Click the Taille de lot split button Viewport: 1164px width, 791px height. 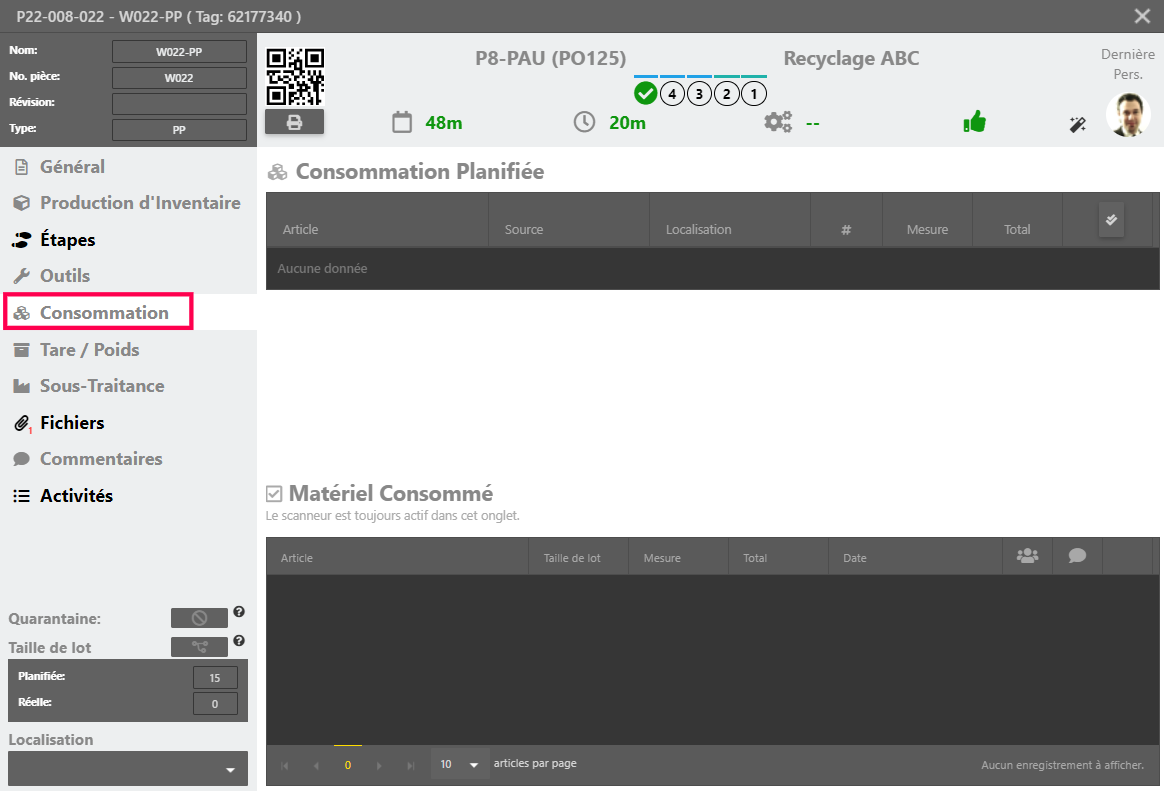199,647
